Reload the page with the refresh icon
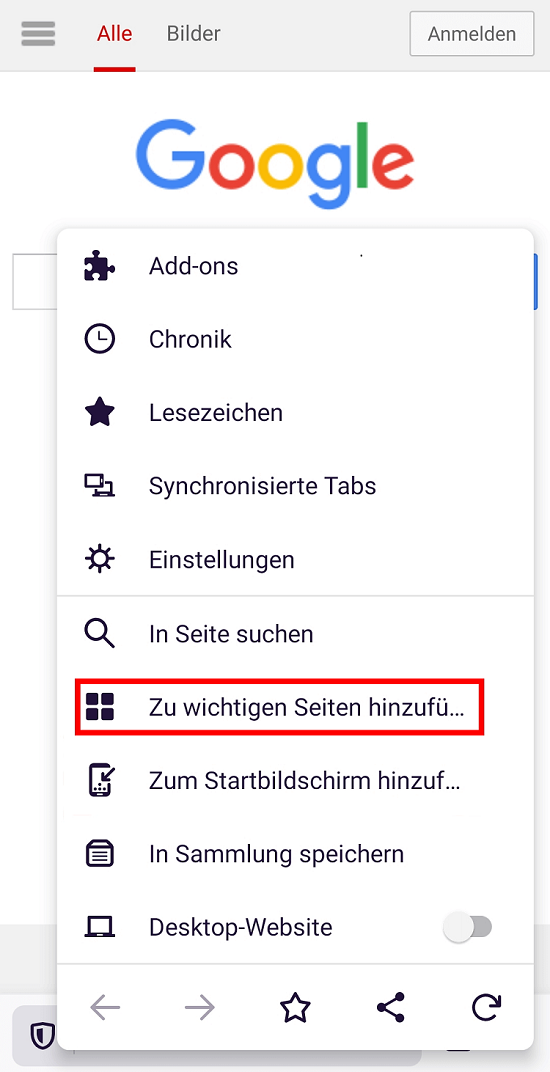The height and width of the screenshot is (1072, 550). pos(486,1007)
